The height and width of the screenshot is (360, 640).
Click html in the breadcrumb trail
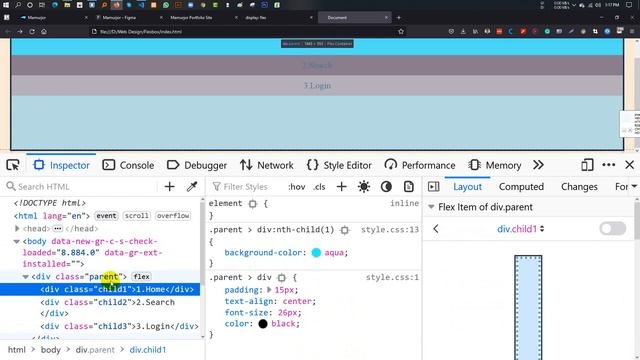click(x=17, y=350)
